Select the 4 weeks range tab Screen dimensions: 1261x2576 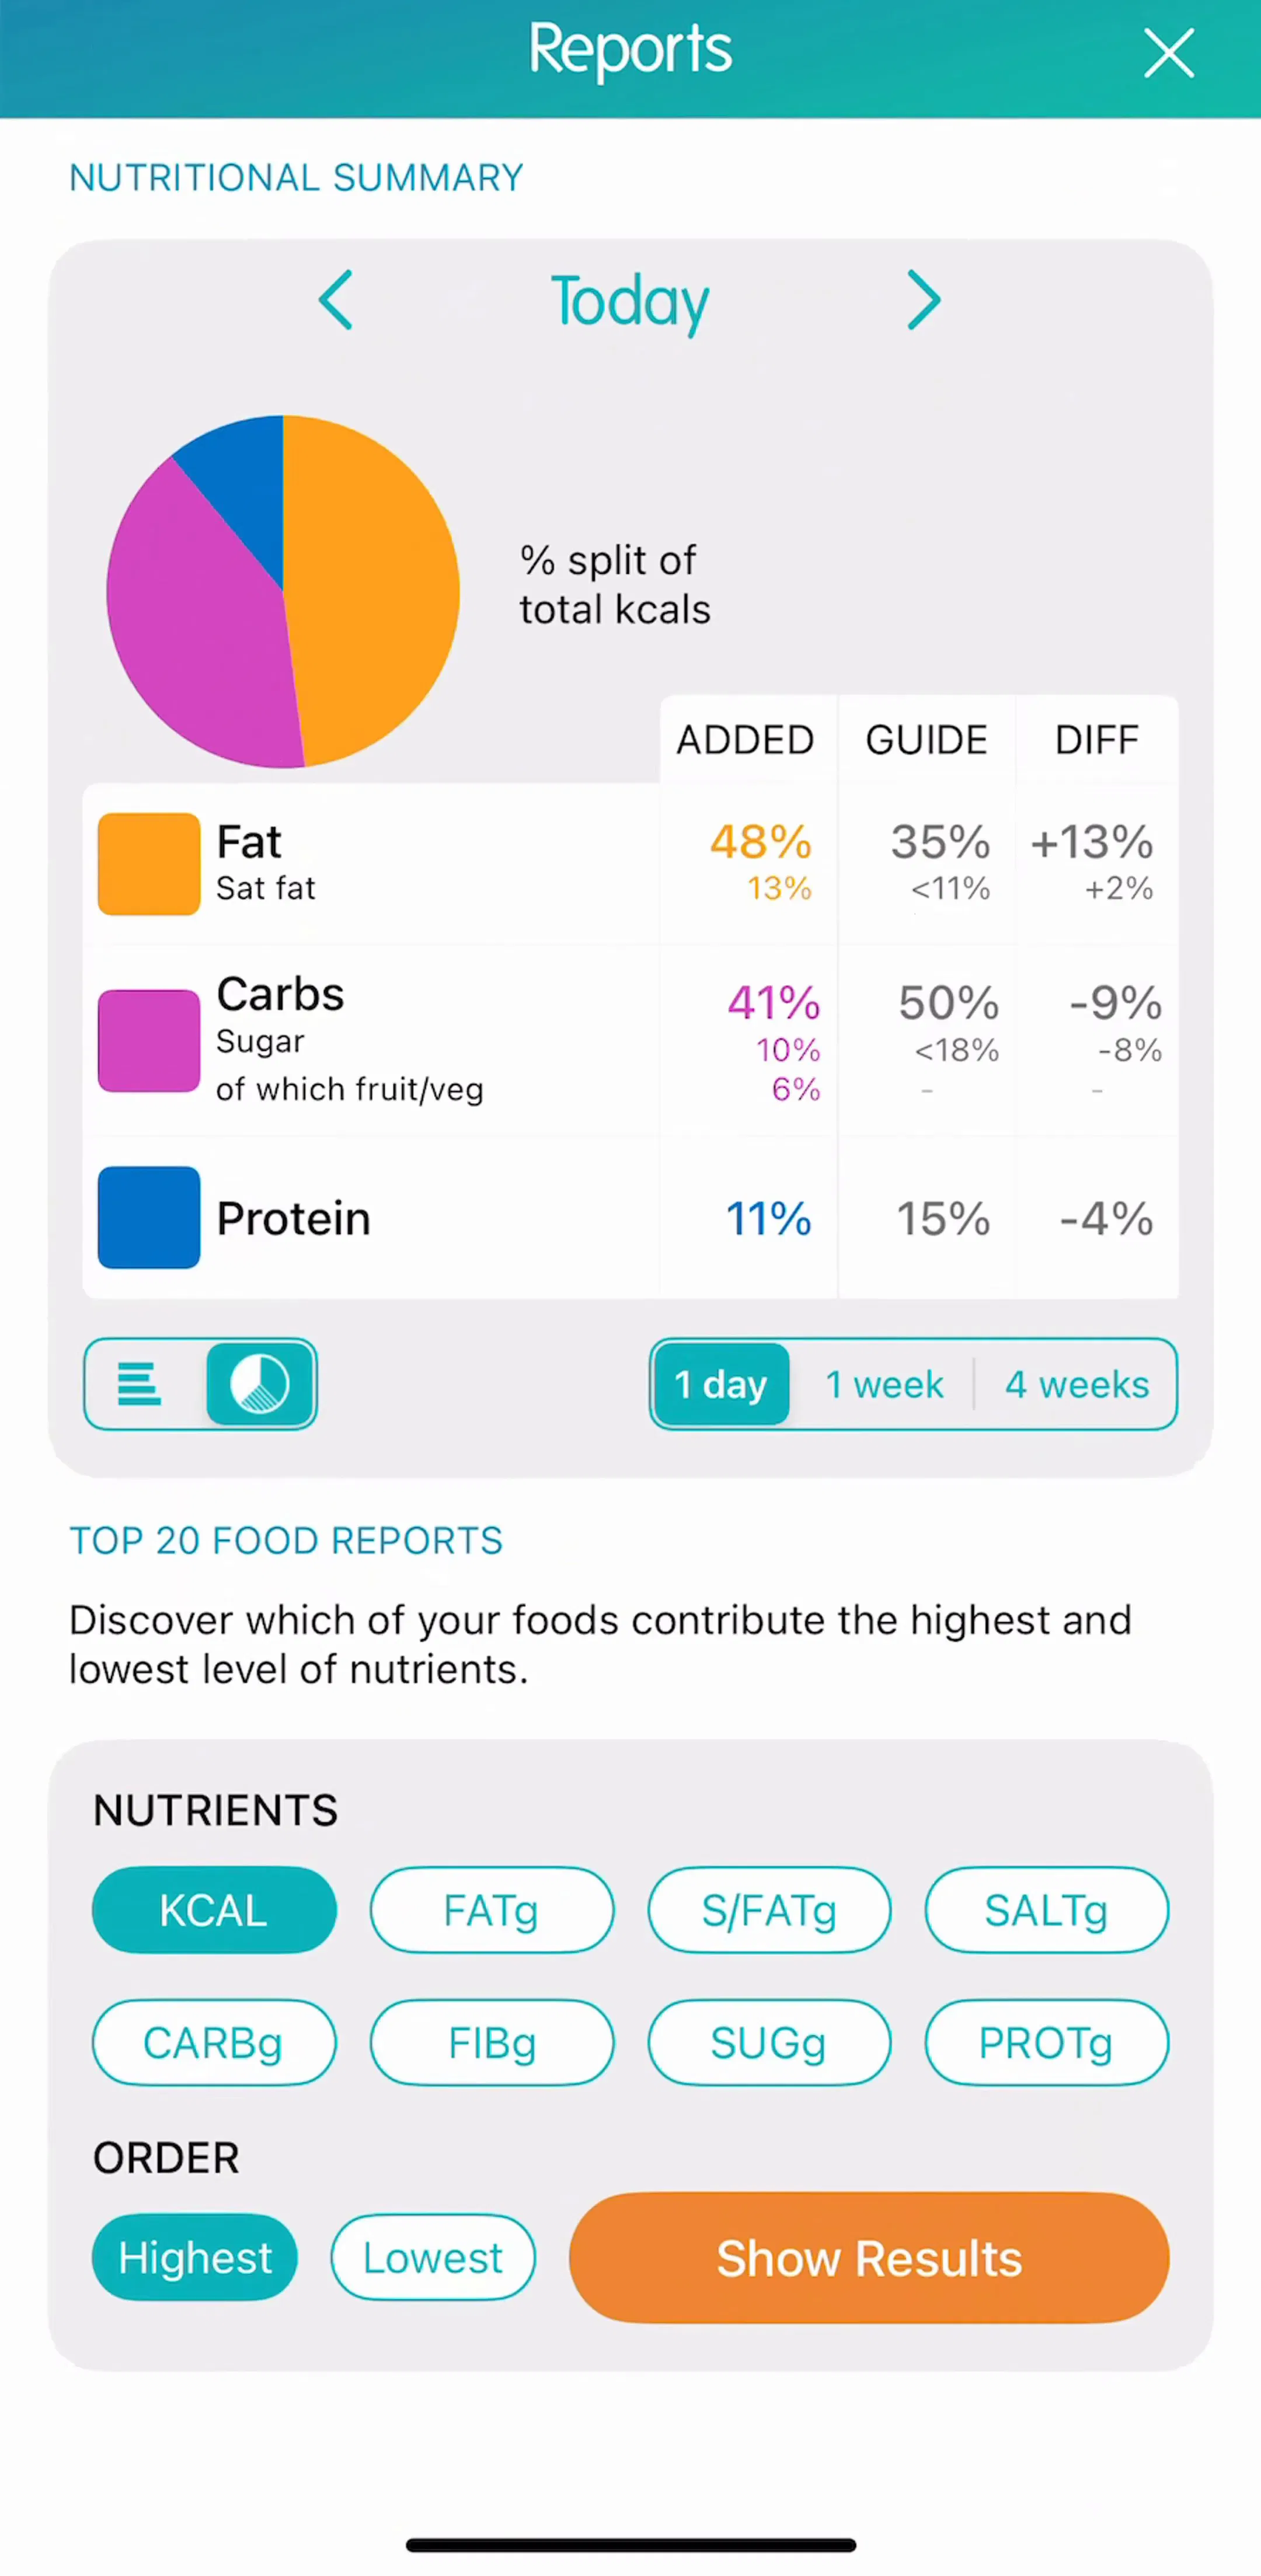[x=1077, y=1384]
